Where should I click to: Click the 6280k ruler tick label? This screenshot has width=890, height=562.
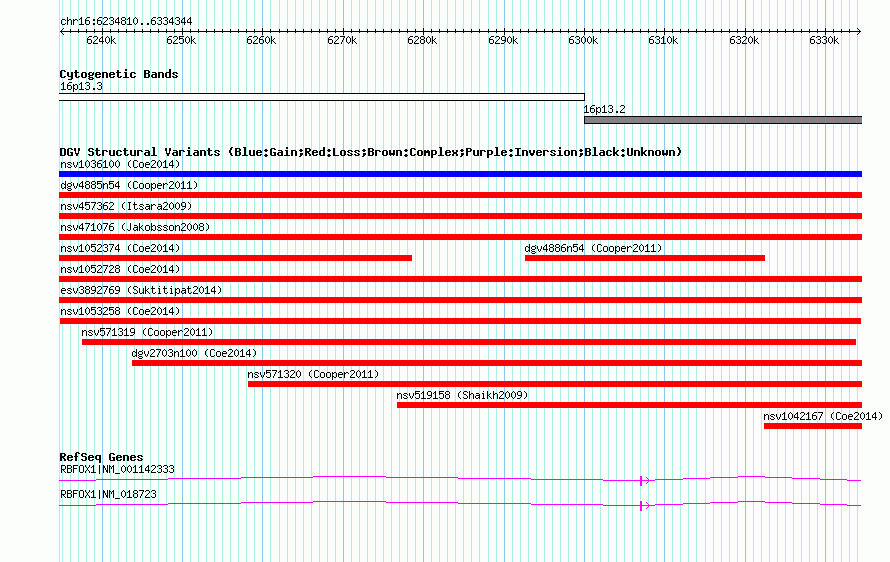point(422,40)
